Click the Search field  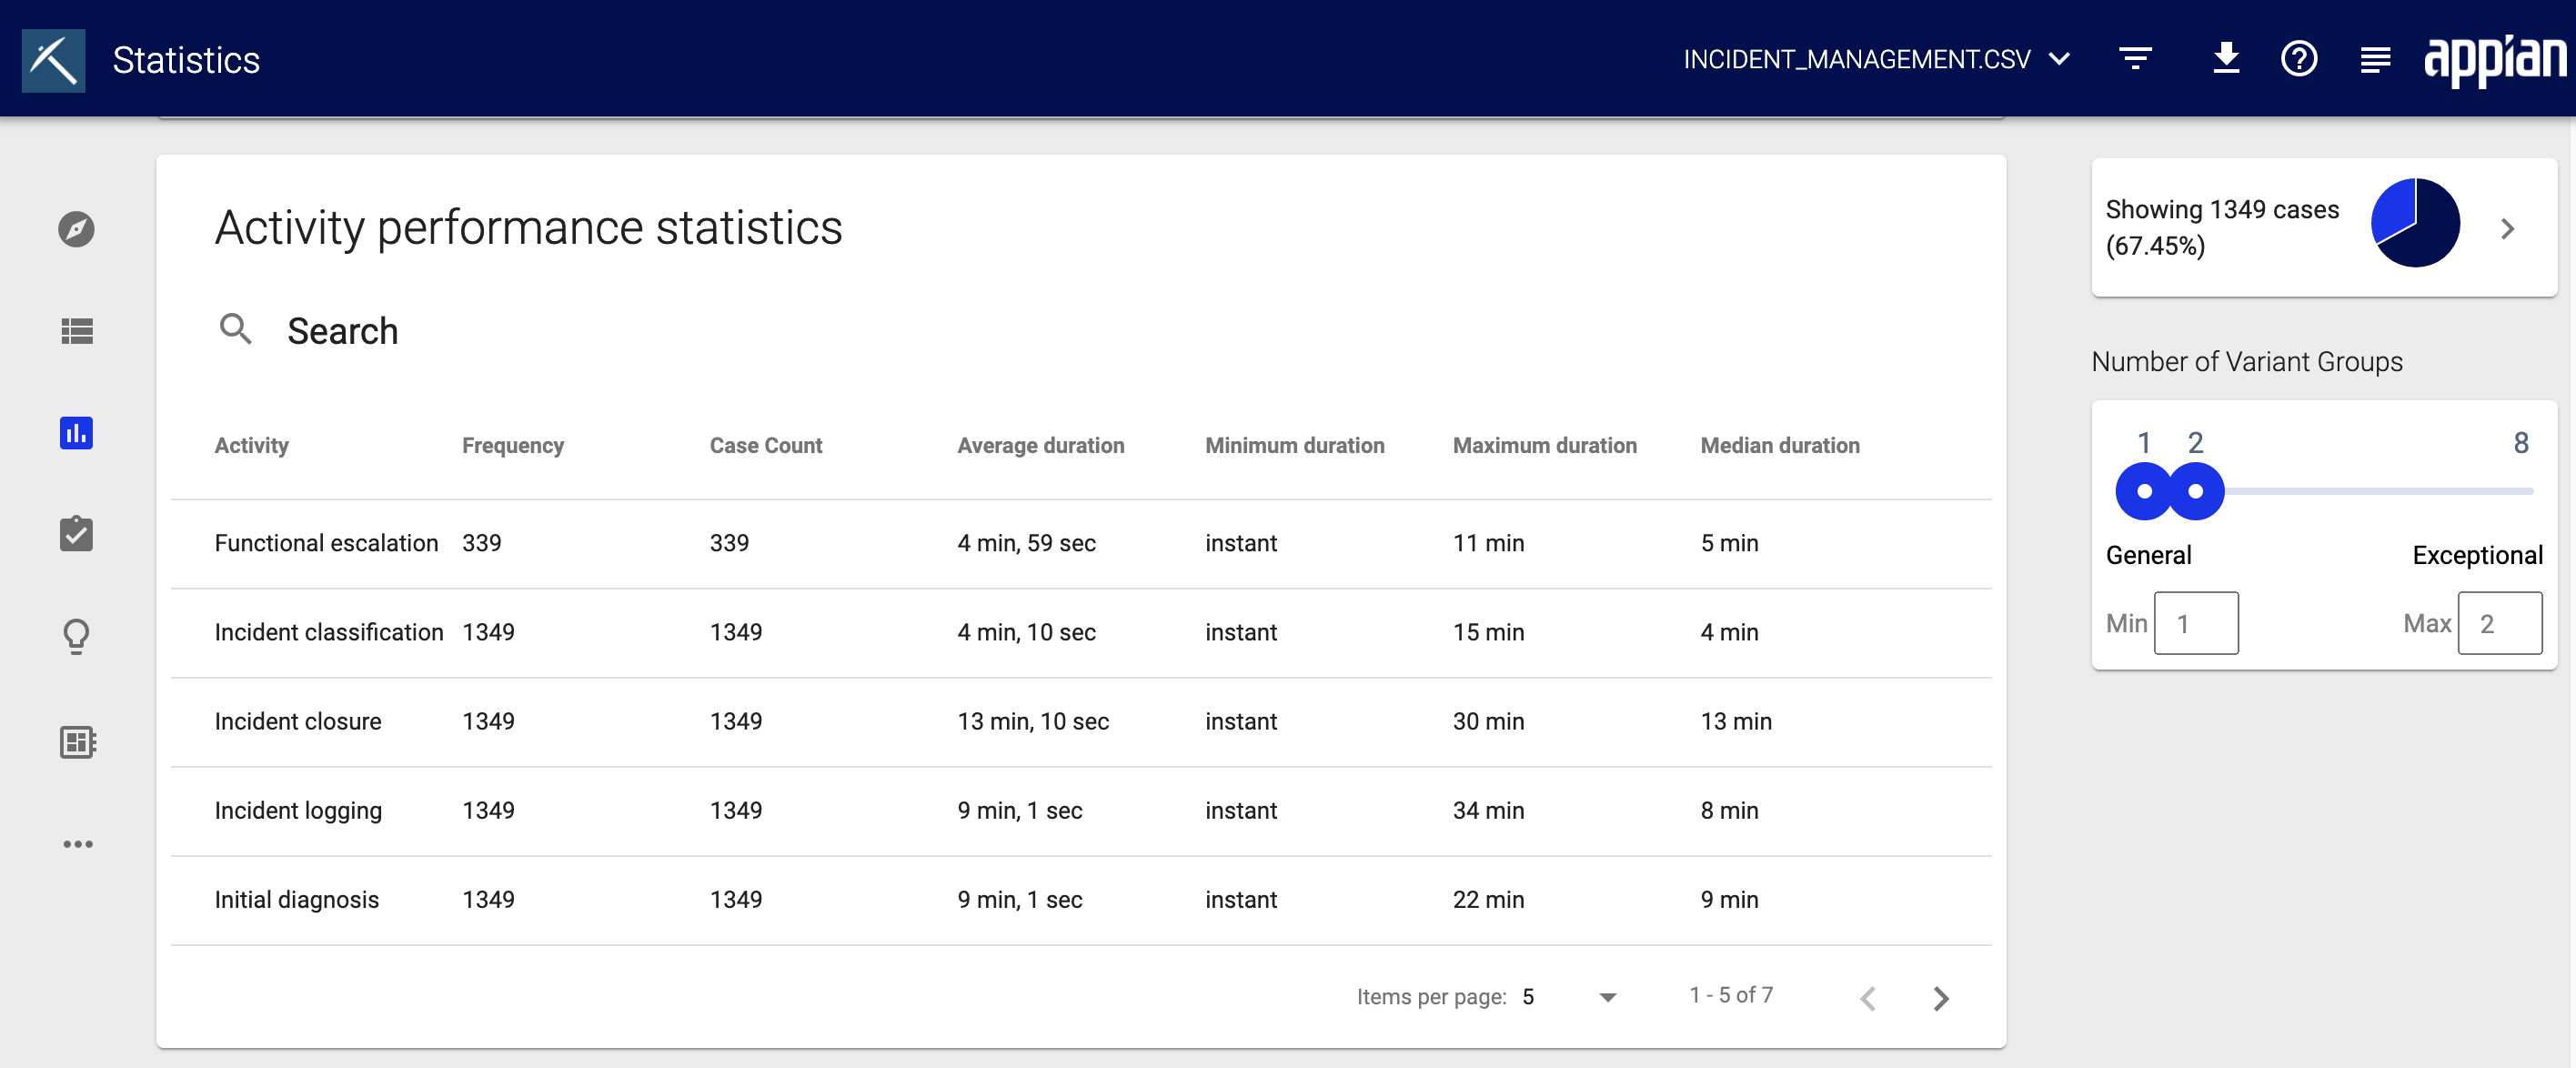[x=1080, y=330]
